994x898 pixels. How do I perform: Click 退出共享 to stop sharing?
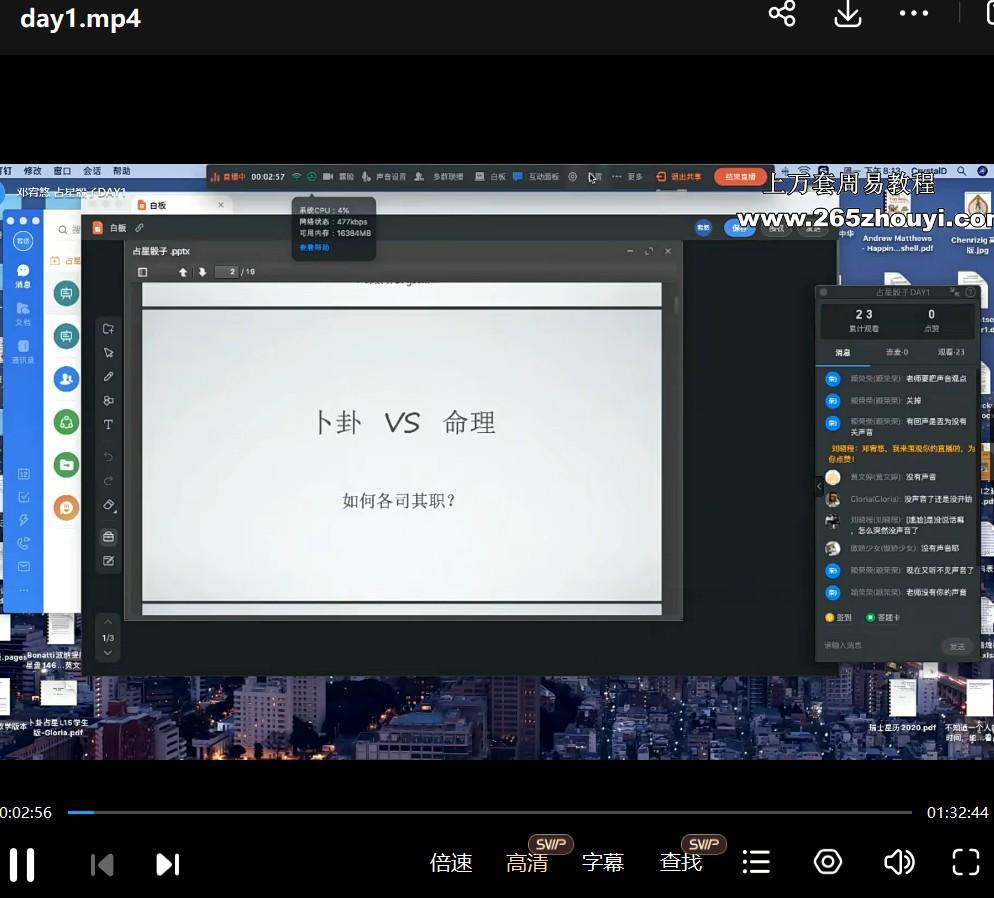[x=679, y=176]
